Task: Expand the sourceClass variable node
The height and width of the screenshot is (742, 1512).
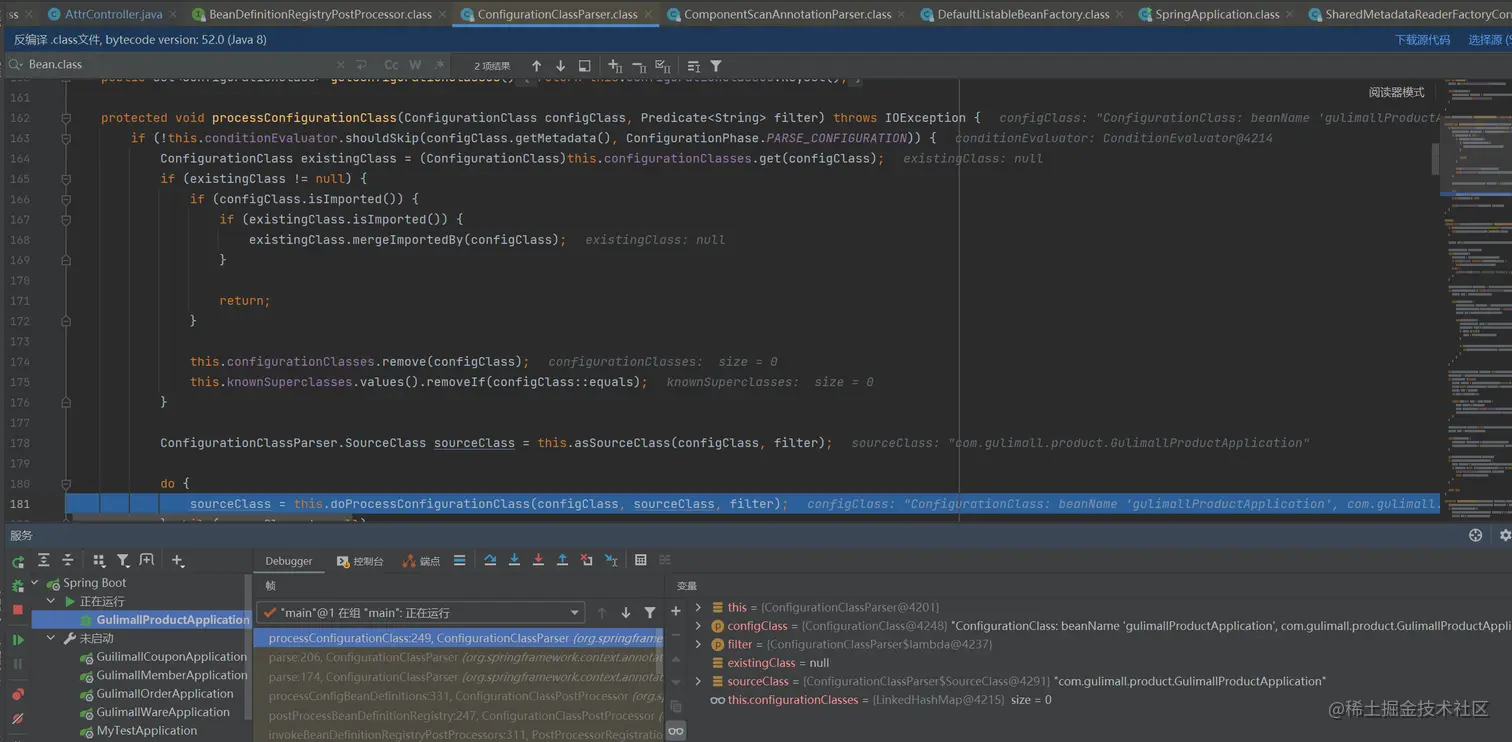Action: pyautogui.click(x=698, y=681)
